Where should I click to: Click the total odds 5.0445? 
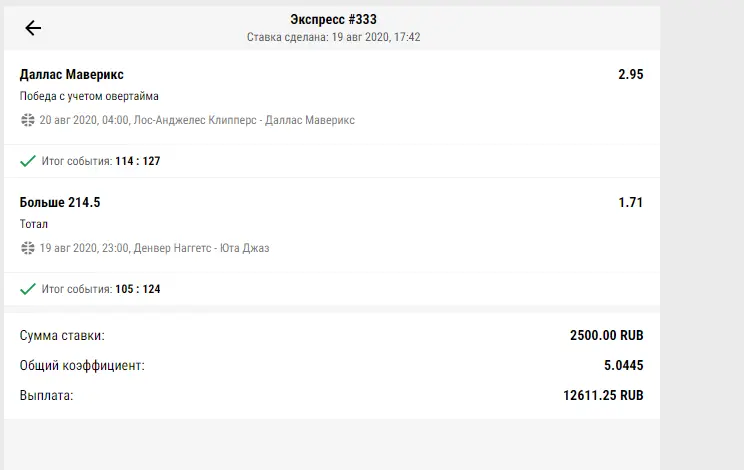tap(623, 365)
